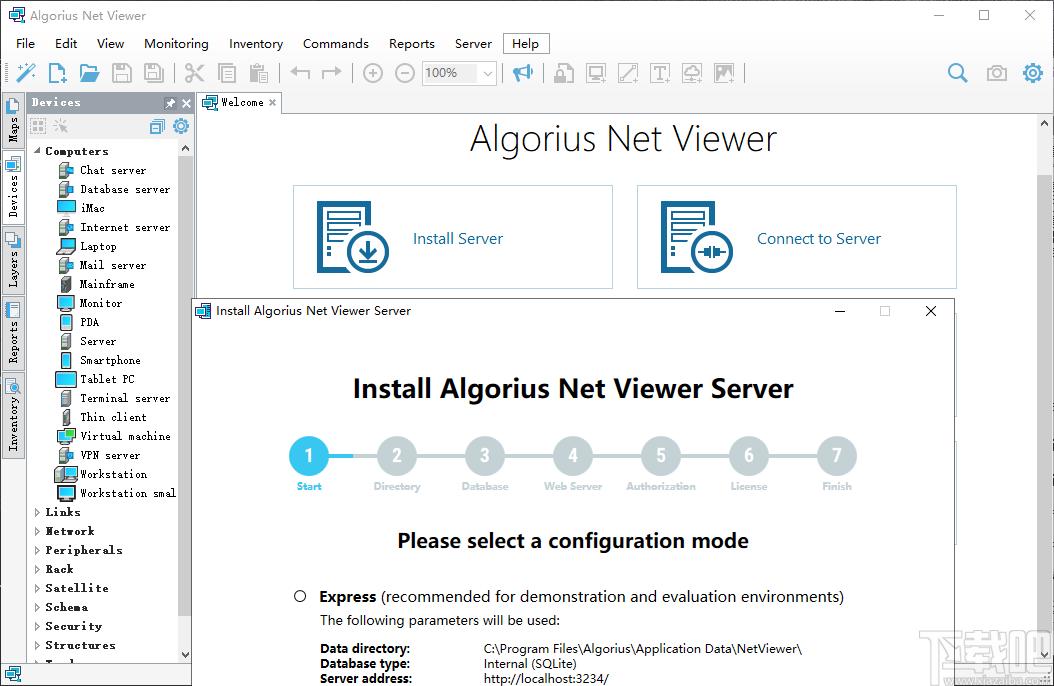The image size is (1054, 686).
Task: Click the Install Server link
Action: click(458, 239)
